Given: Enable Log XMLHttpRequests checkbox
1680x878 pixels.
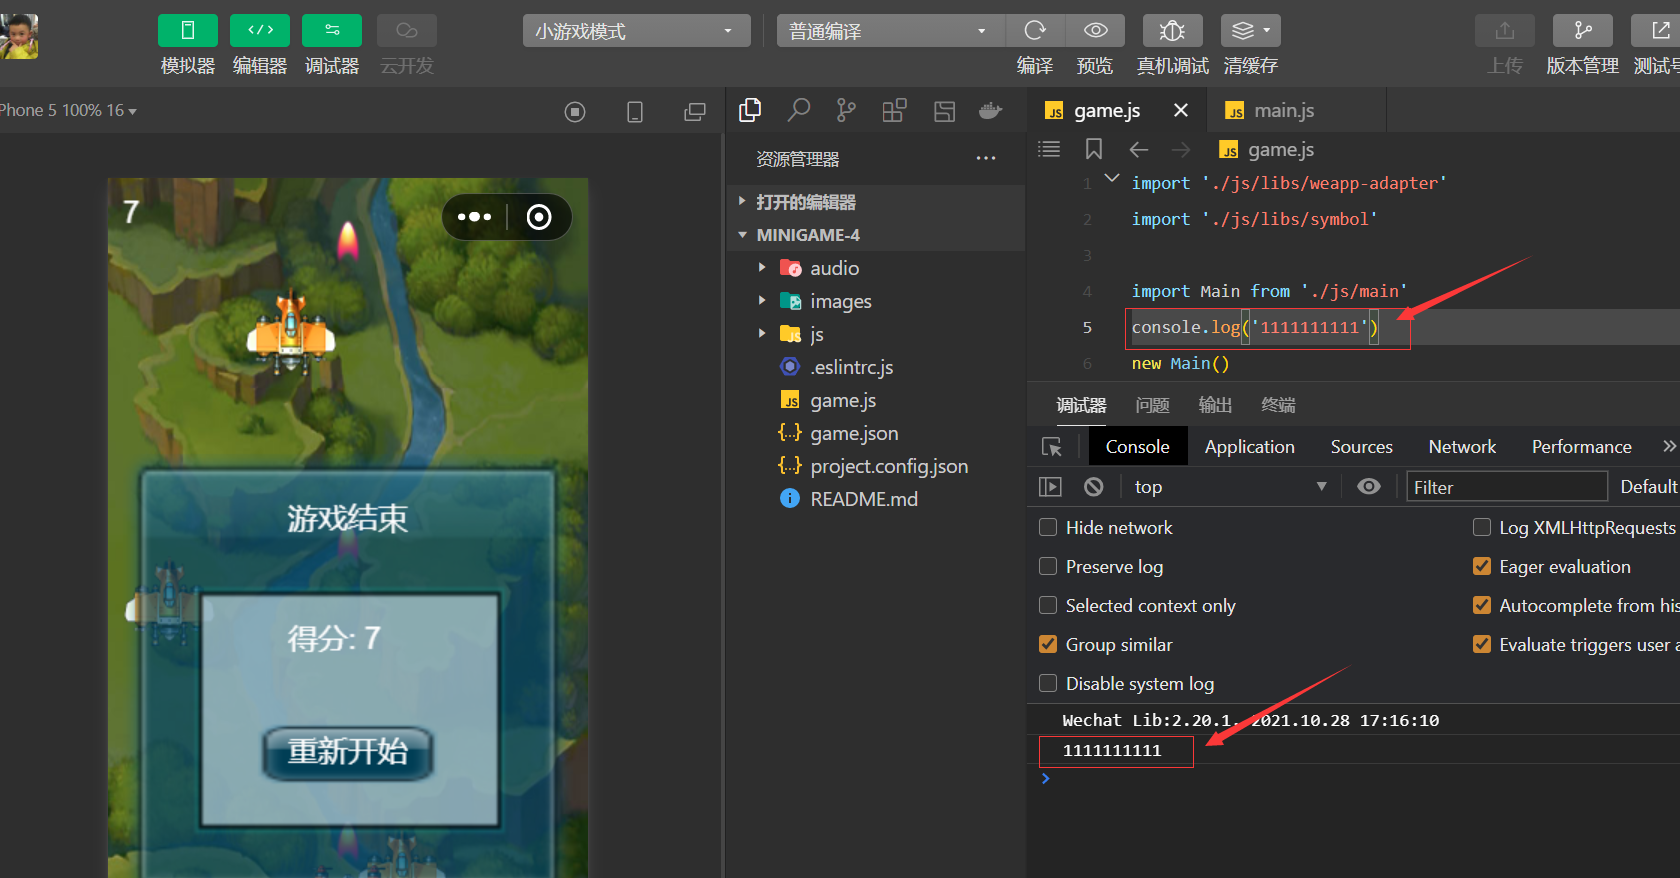Looking at the screenshot, I should (x=1482, y=527).
